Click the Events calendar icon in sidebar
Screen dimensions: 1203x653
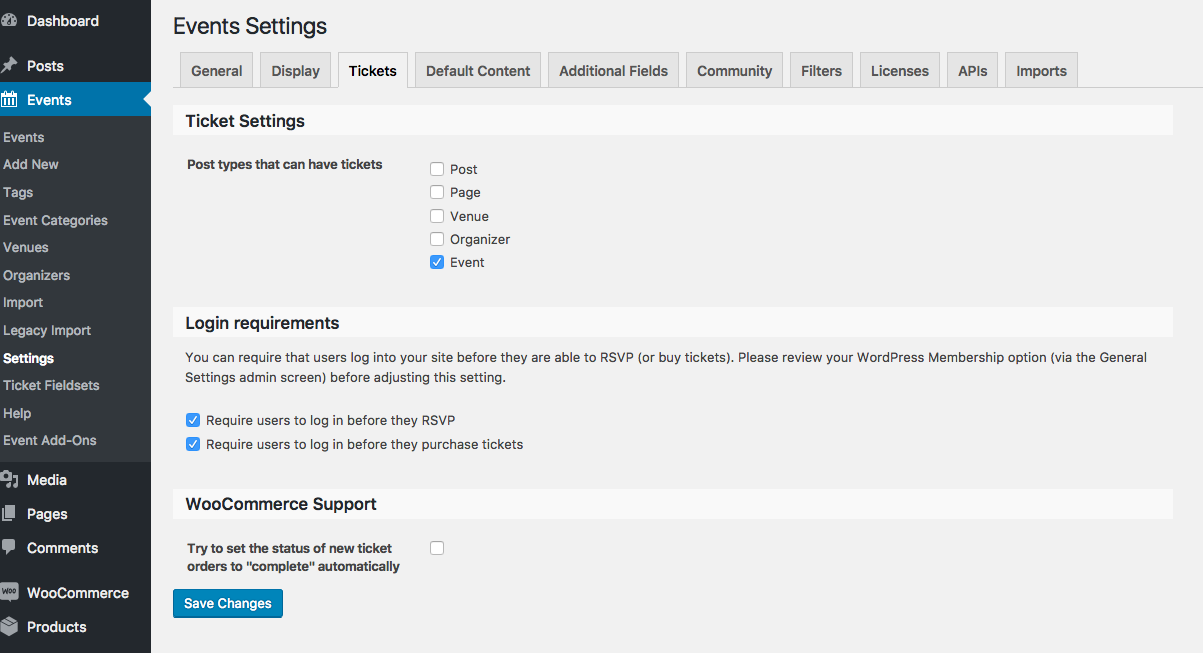pyautogui.click(x=9, y=100)
